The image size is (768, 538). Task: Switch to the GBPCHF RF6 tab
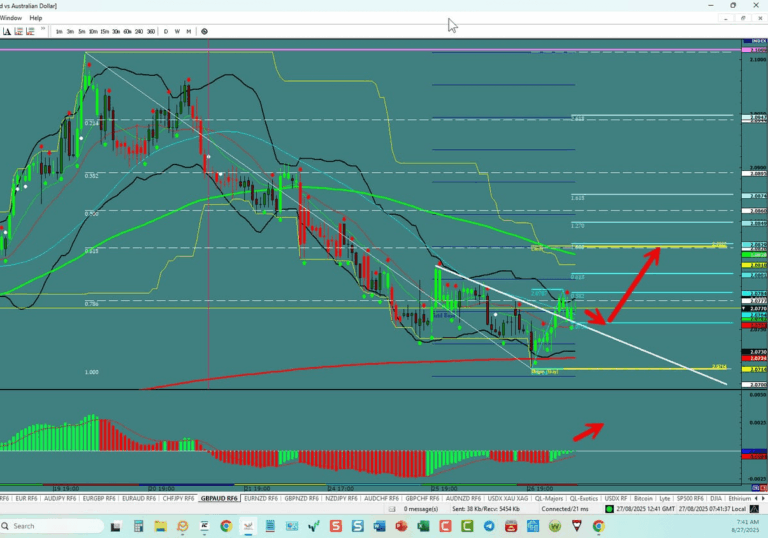click(x=422, y=498)
